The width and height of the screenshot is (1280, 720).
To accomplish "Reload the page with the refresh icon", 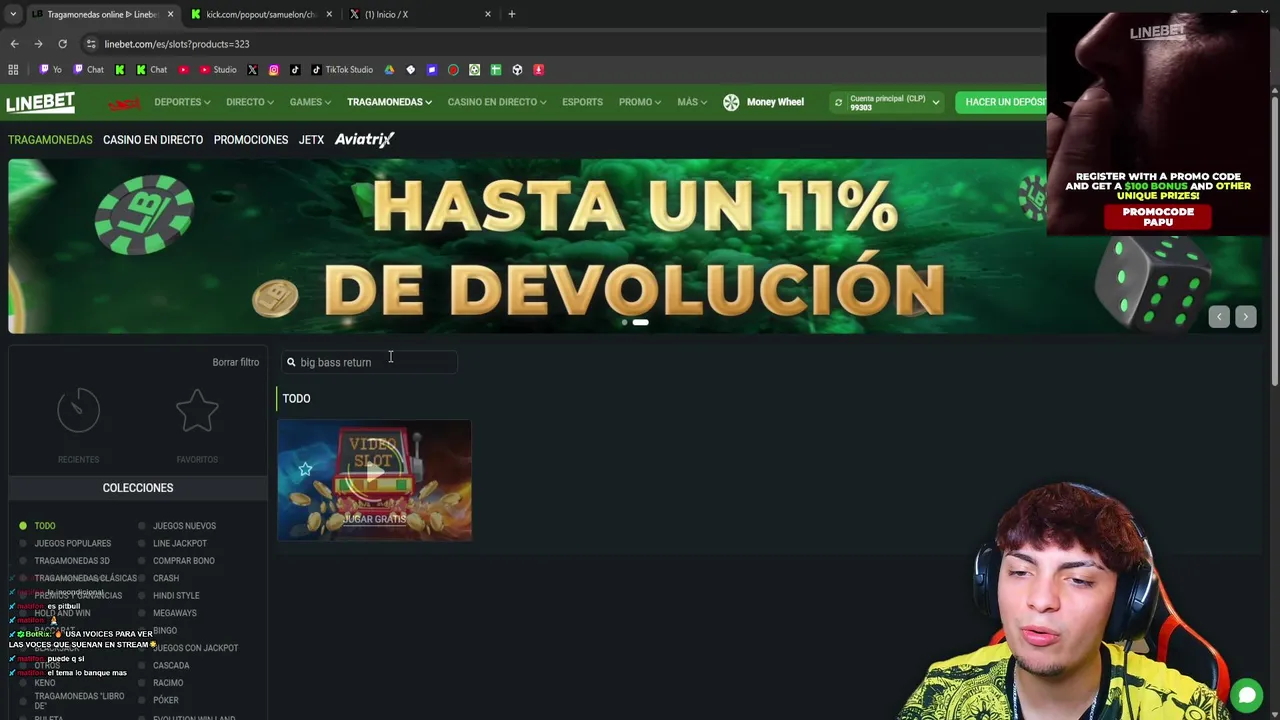I will [x=62, y=44].
